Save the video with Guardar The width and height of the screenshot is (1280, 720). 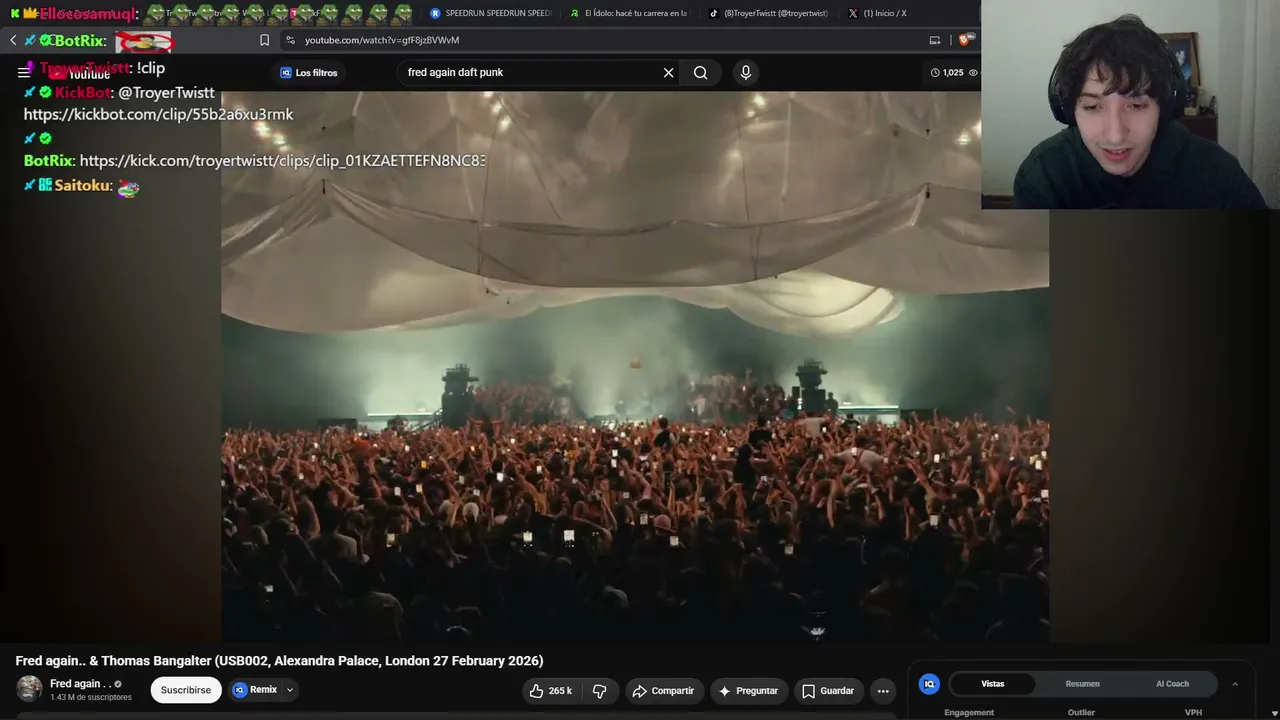click(x=828, y=691)
